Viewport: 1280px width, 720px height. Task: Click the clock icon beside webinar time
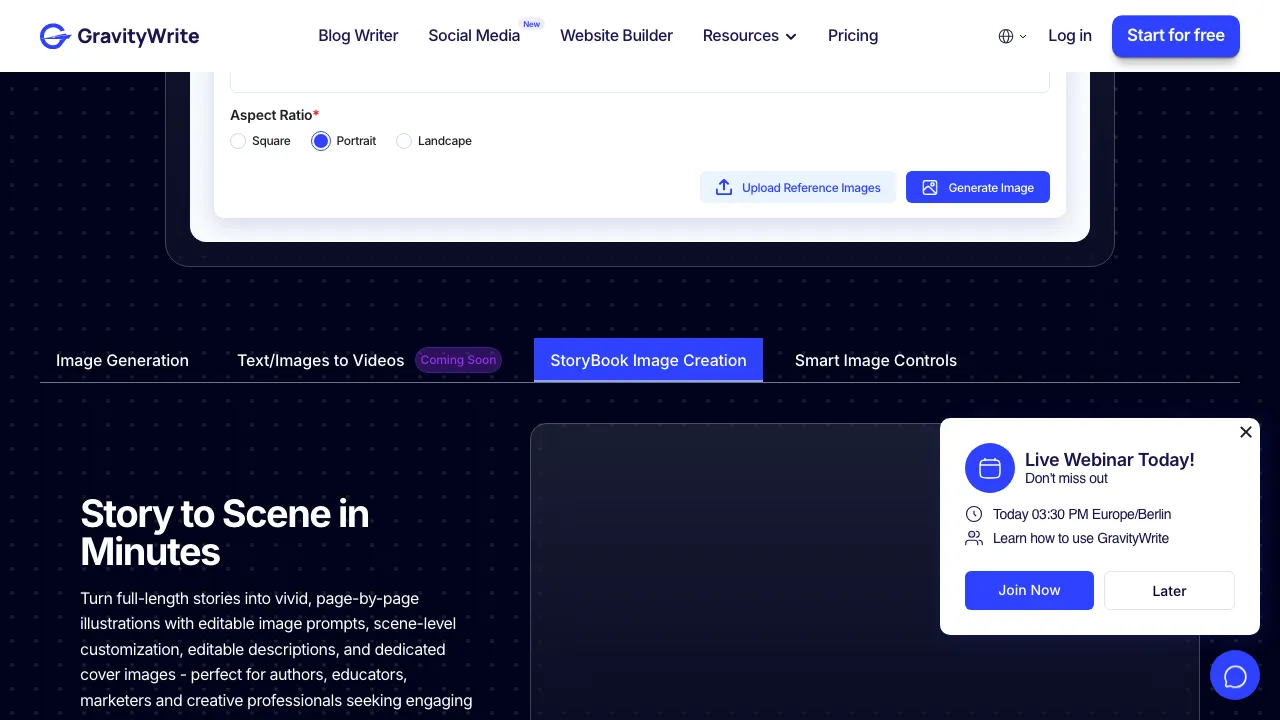[974, 514]
